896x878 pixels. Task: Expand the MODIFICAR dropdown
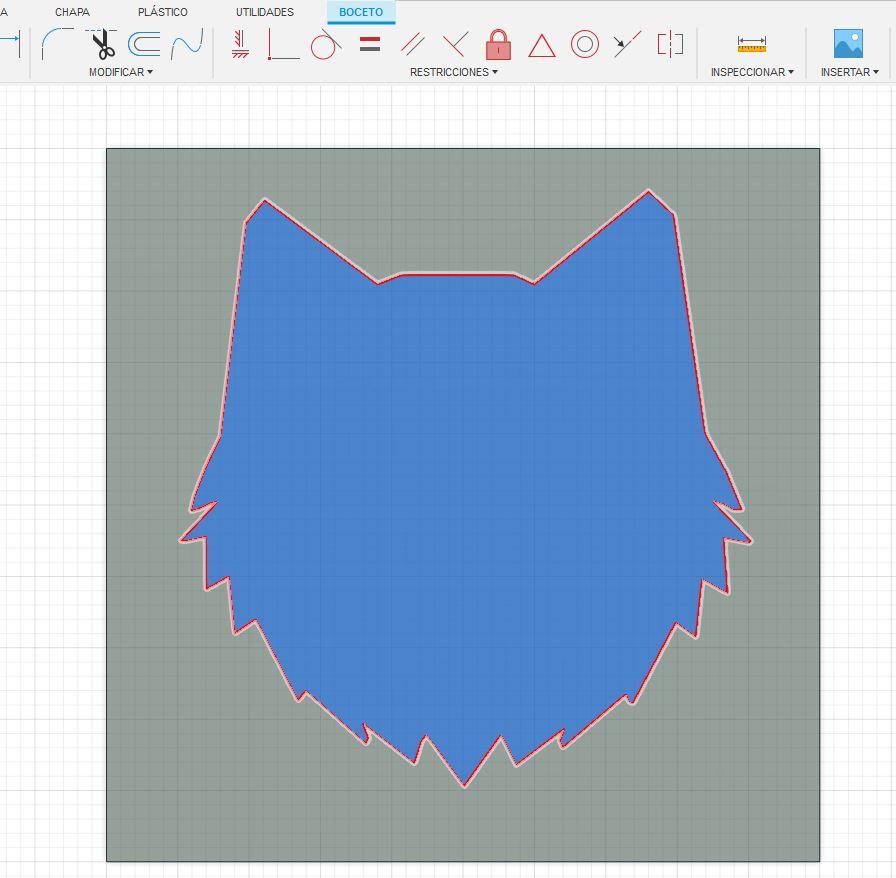coord(120,72)
